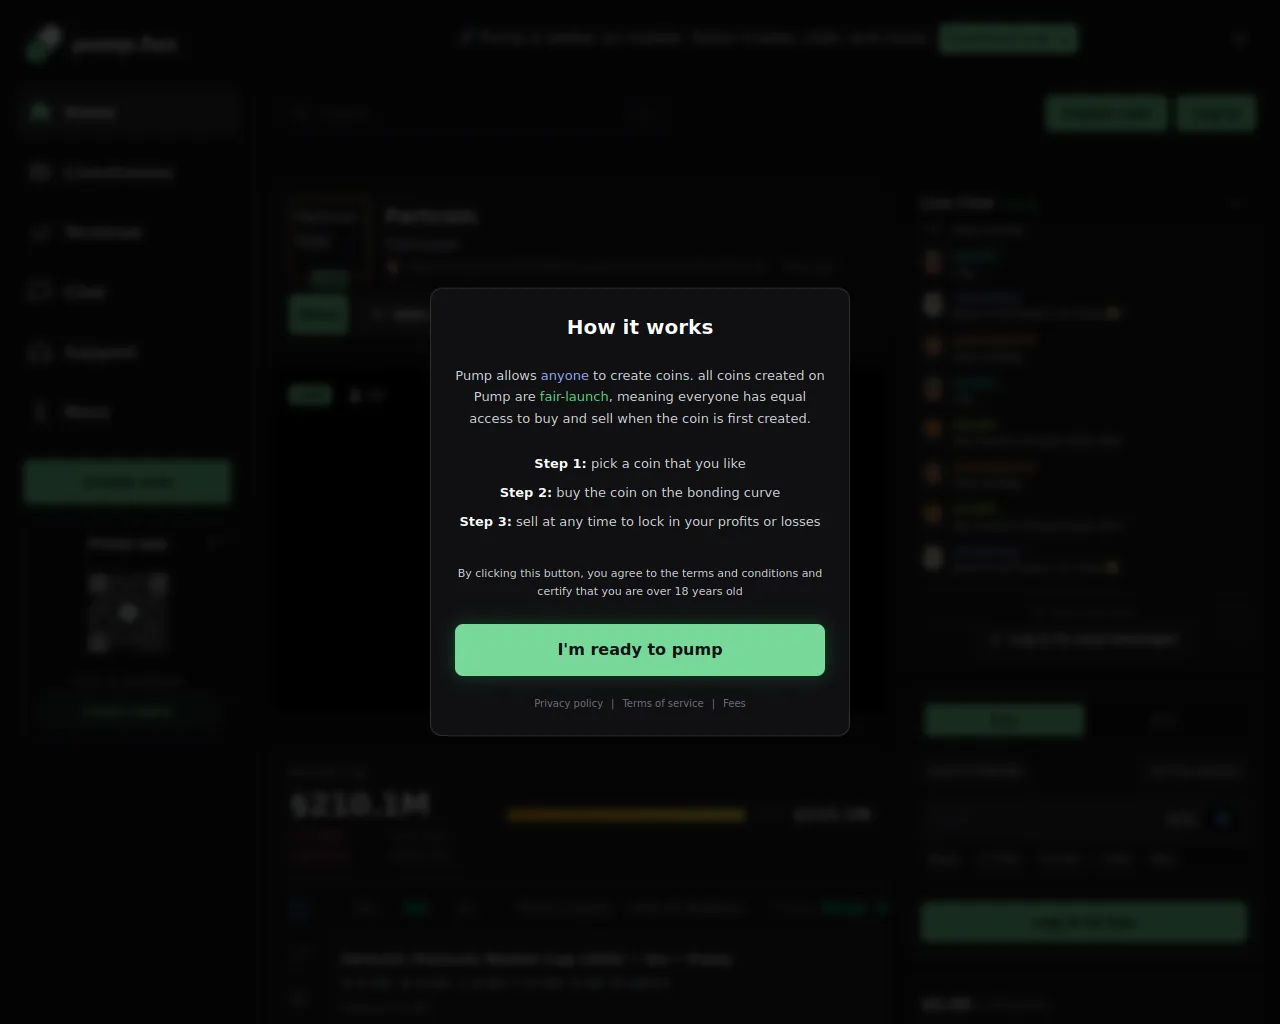This screenshot has height=1024, width=1280.
Task: Click the green Log in to trade button
Action: tap(1084, 922)
